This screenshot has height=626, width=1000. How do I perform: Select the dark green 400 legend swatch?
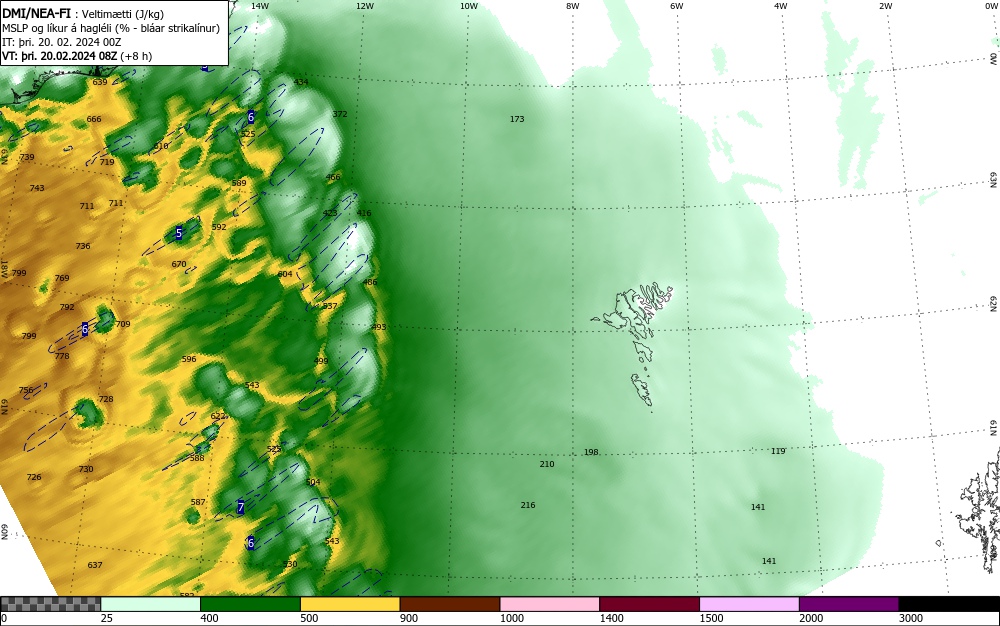[250, 604]
